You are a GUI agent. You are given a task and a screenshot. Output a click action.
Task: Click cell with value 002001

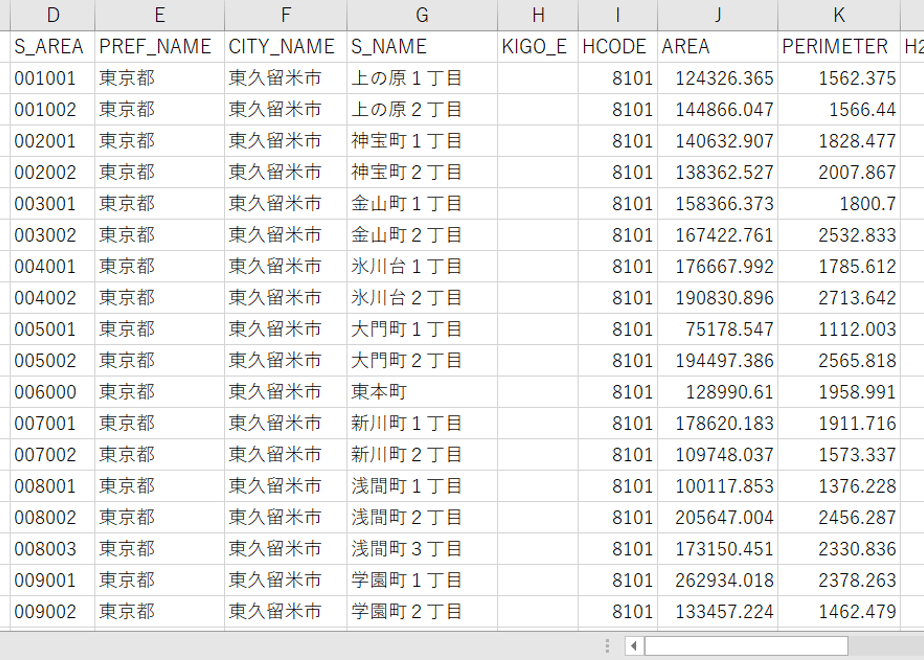(x=52, y=141)
